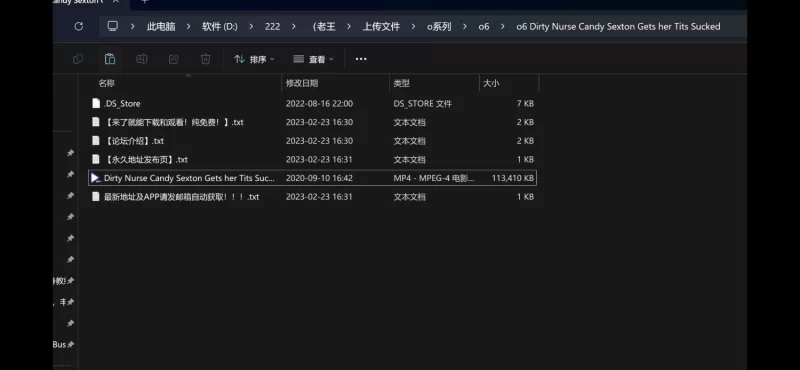Screen dimensions: 800x370
Task: Click the pin icon beside Bus
Action: tap(70, 345)
